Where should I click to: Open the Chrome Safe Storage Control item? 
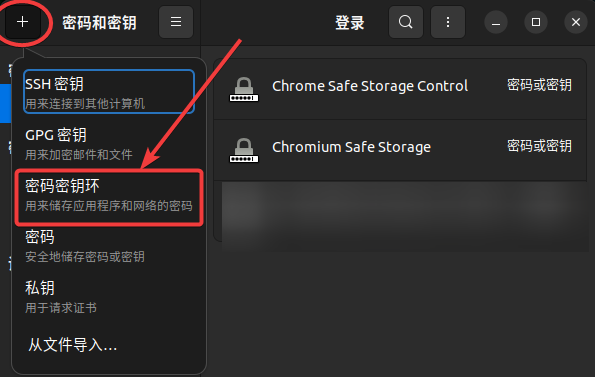point(400,90)
